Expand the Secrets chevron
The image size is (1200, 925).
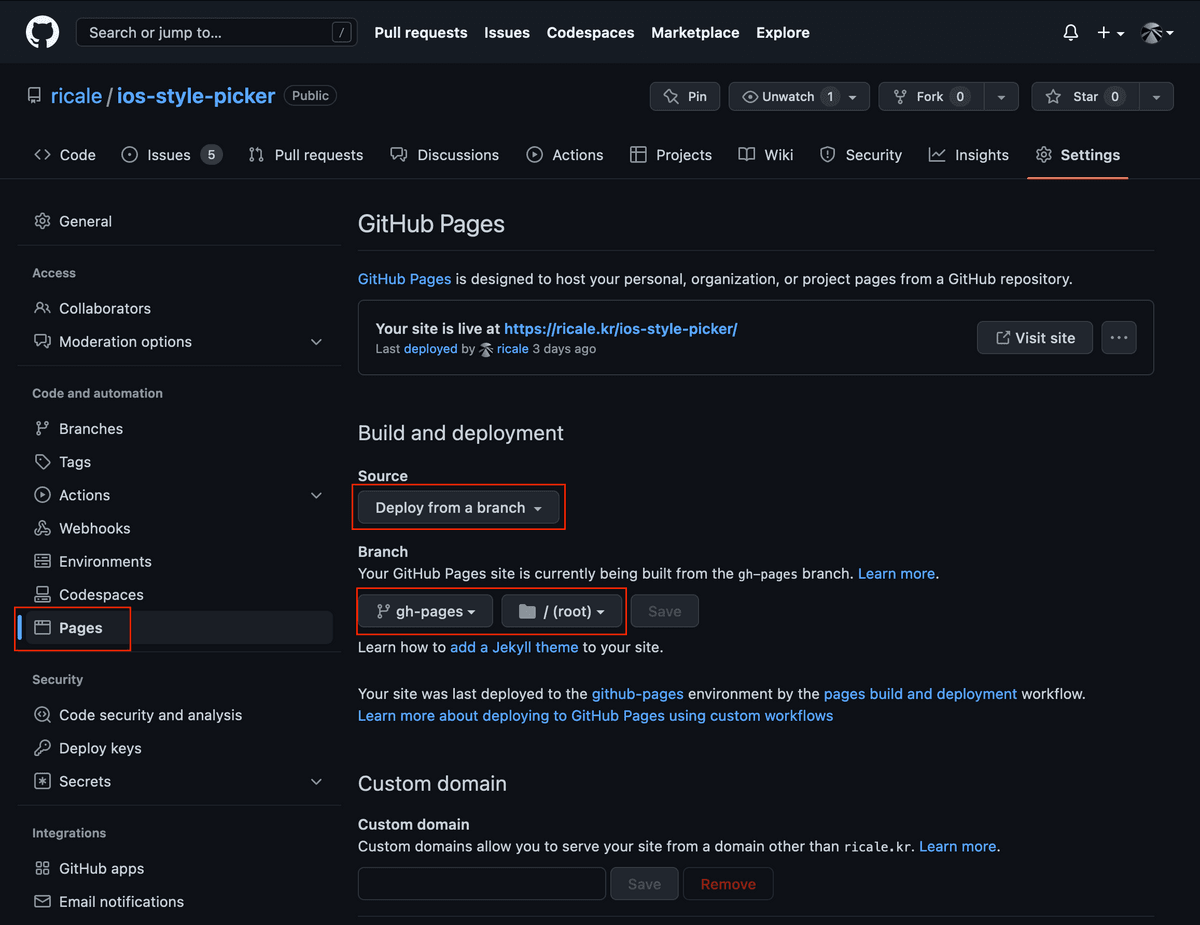(x=316, y=781)
